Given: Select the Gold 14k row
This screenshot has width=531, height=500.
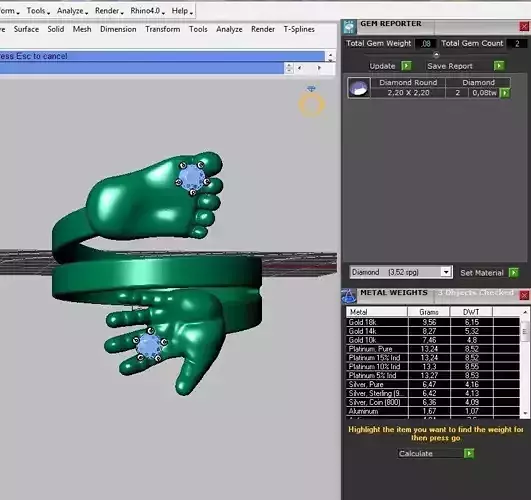Looking at the screenshot, I should (433, 331).
